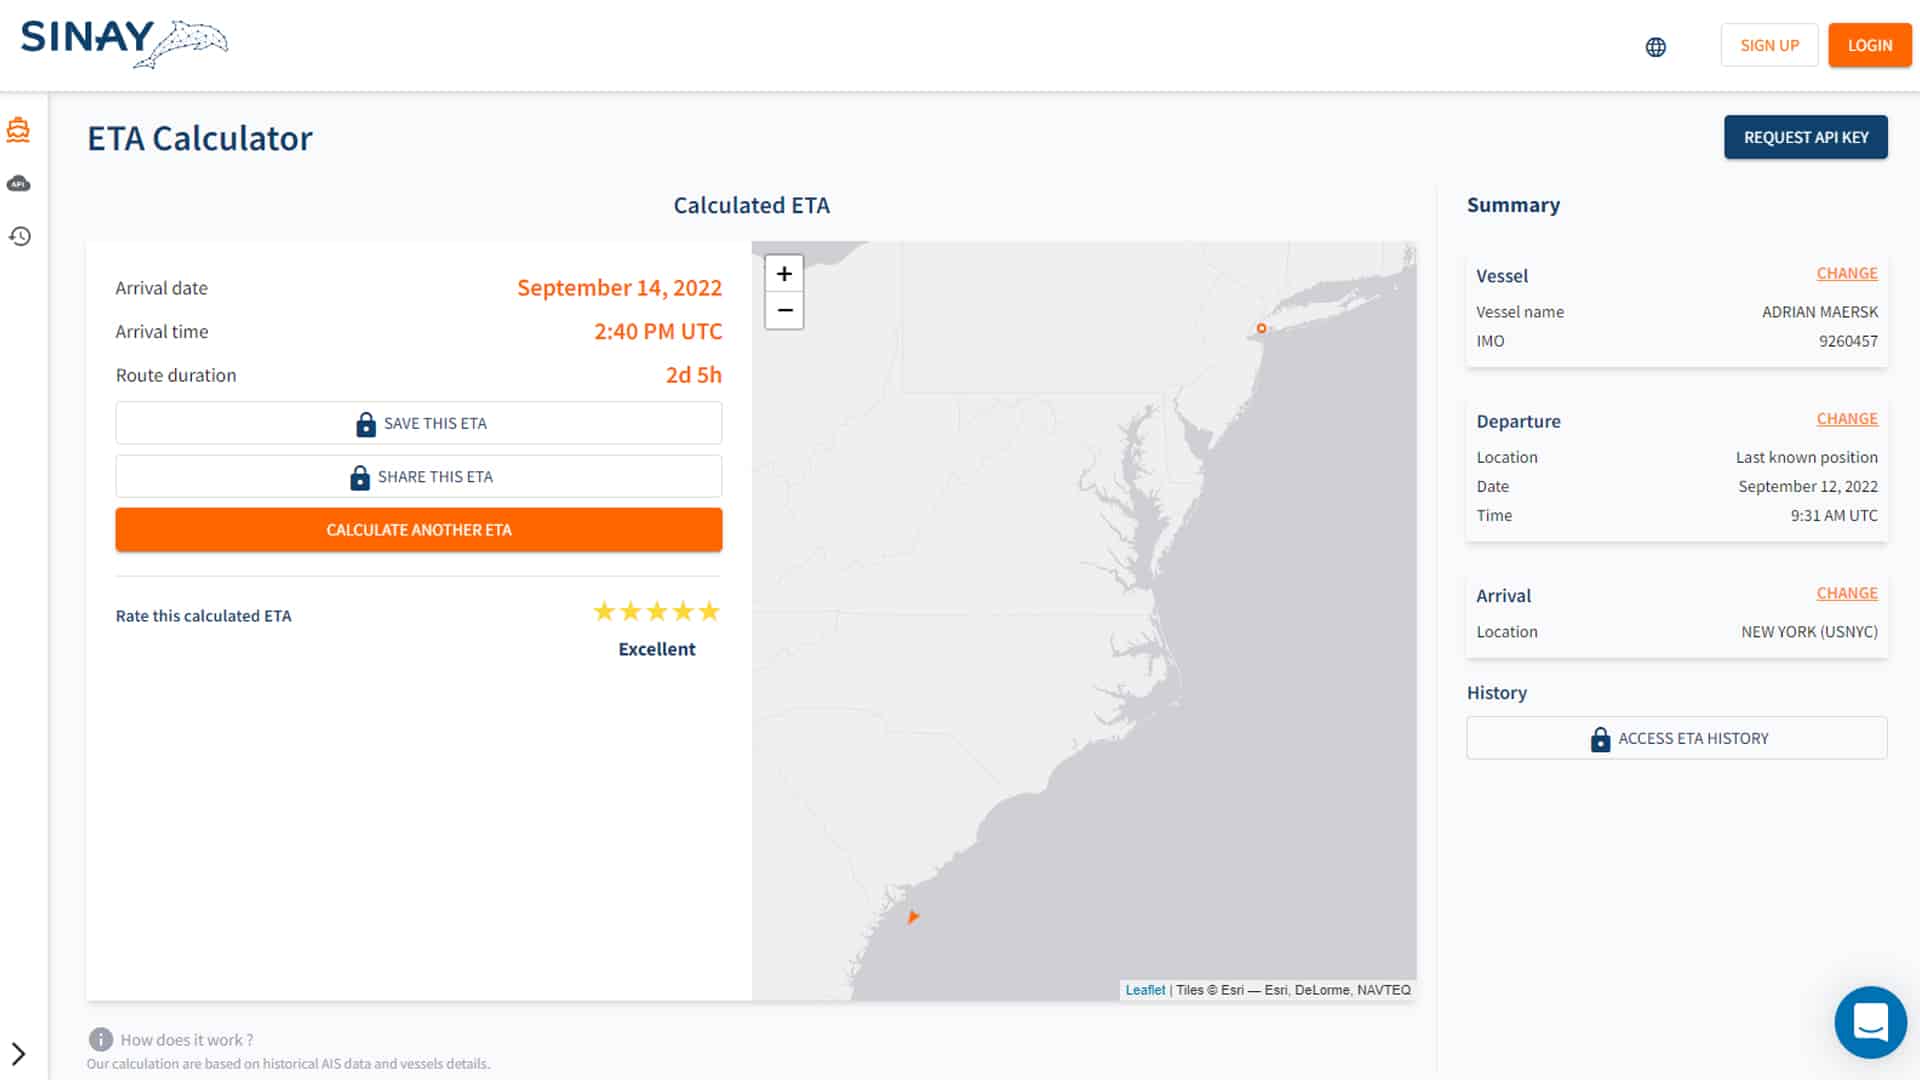
Task: Click the CALCULATE ANOTHER ETA button
Action: [x=419, y=529]
